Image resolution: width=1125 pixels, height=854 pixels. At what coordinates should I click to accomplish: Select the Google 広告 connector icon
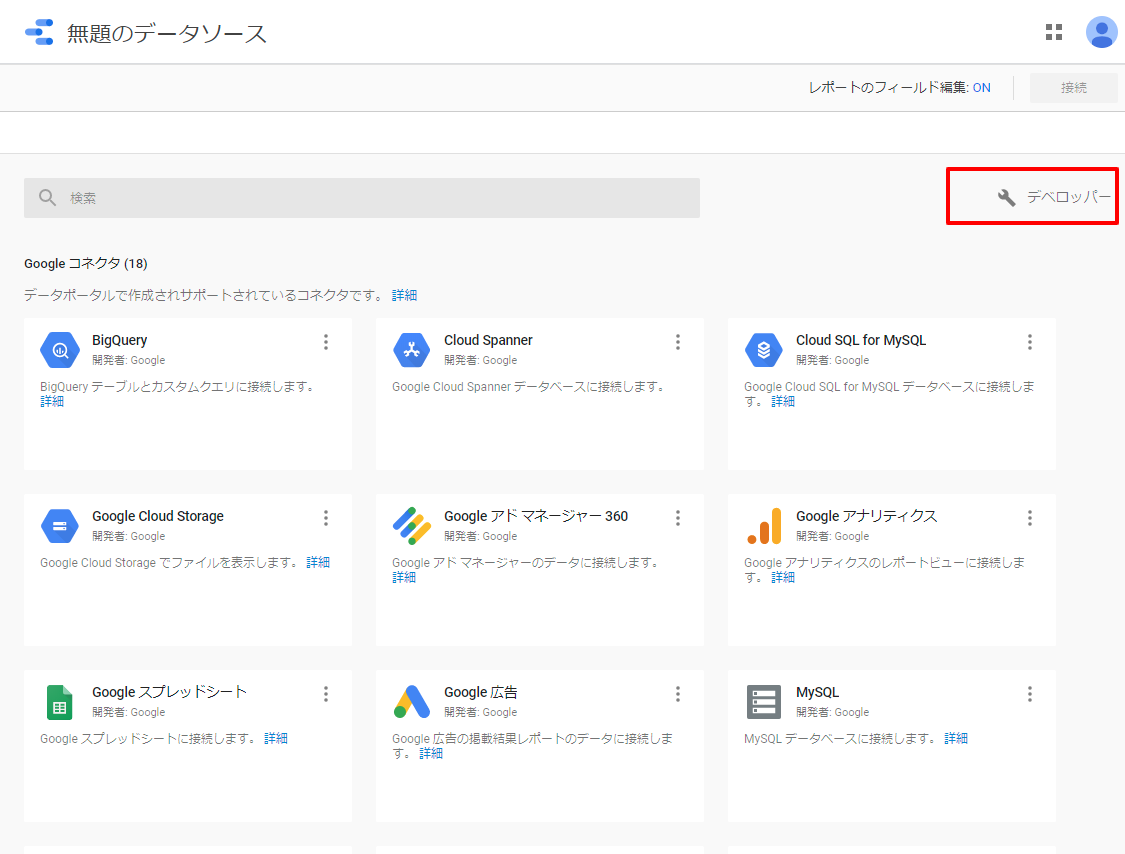(x=411, y=702)
